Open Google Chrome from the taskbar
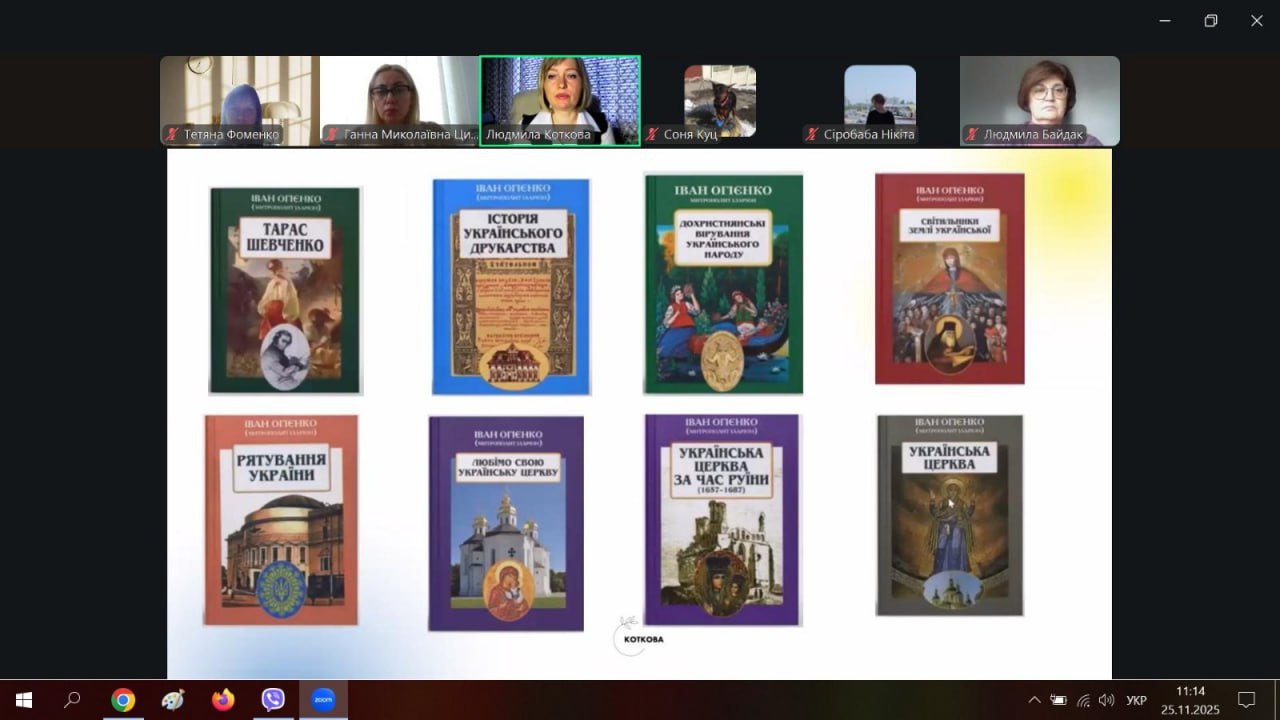The image size is (1280, 720). pos(123,700)
